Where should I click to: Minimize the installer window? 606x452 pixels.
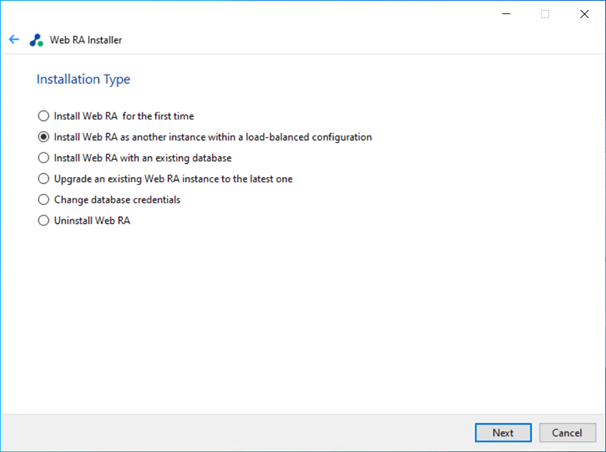(x=506, y=14)
